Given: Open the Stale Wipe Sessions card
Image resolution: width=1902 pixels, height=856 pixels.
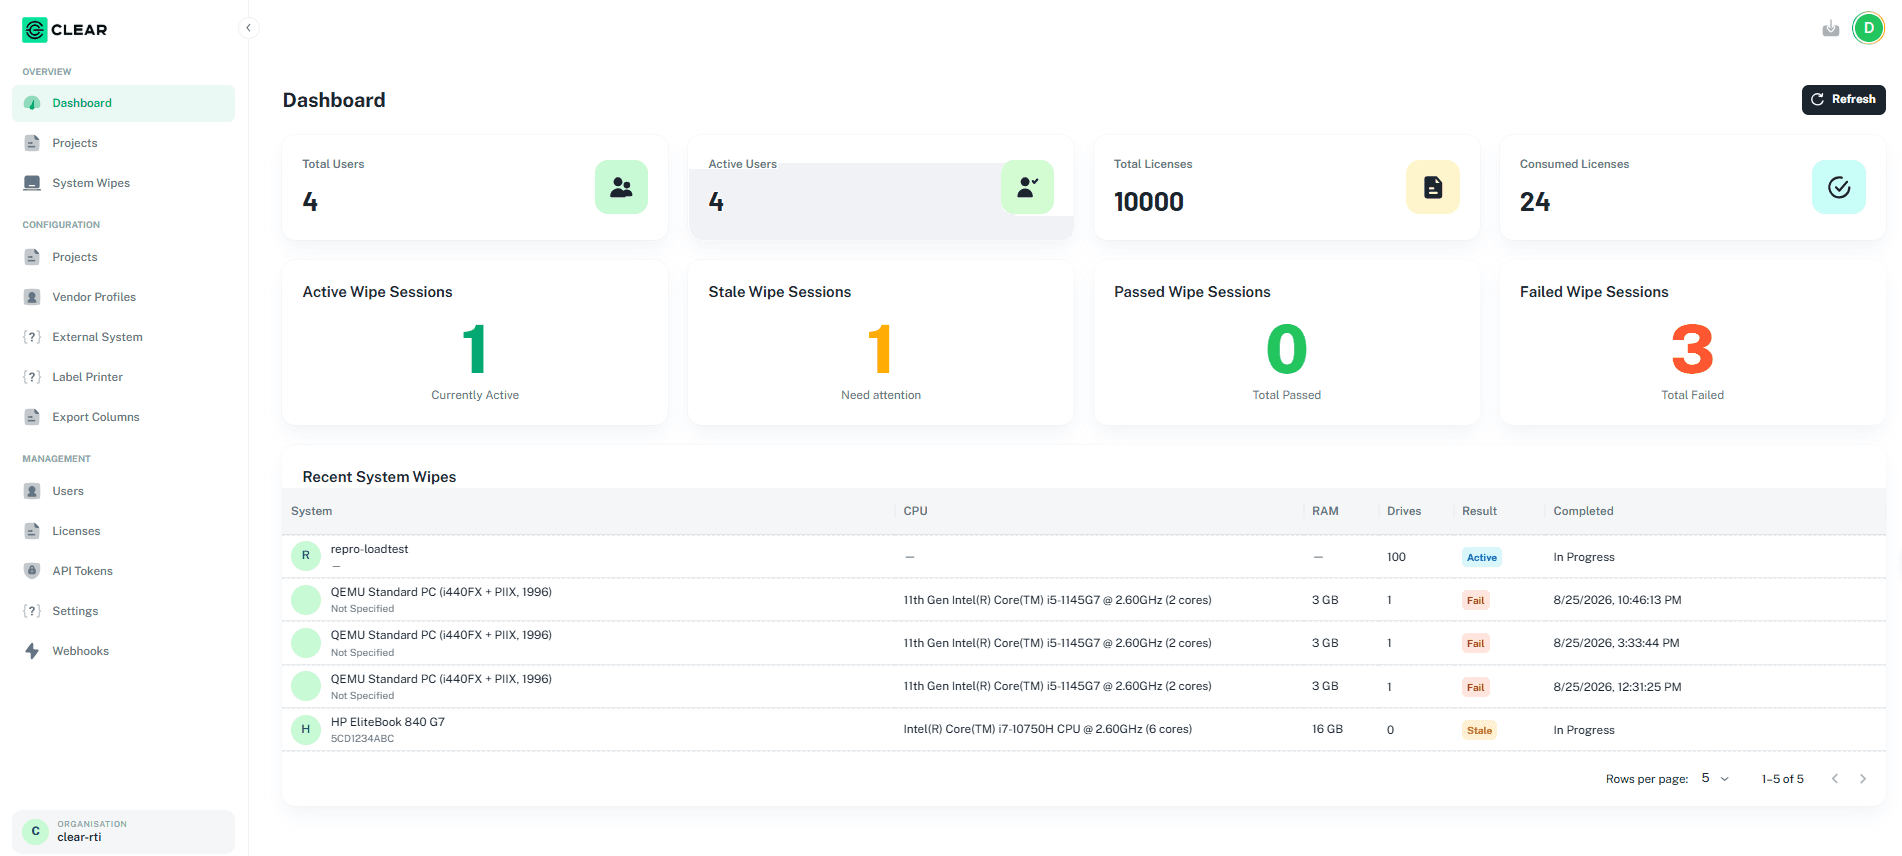Looking at the screenshot, I should [881, 343].
